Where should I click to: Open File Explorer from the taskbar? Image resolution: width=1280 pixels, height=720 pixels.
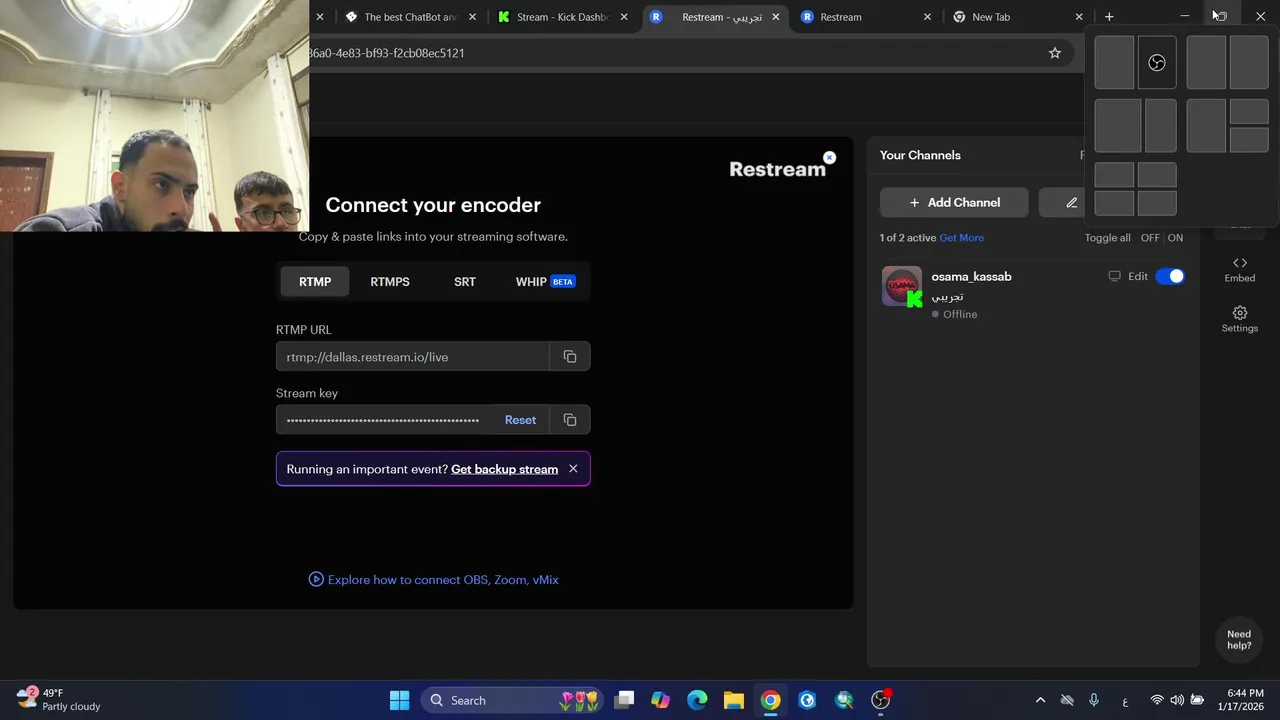(x=734, y=700)
